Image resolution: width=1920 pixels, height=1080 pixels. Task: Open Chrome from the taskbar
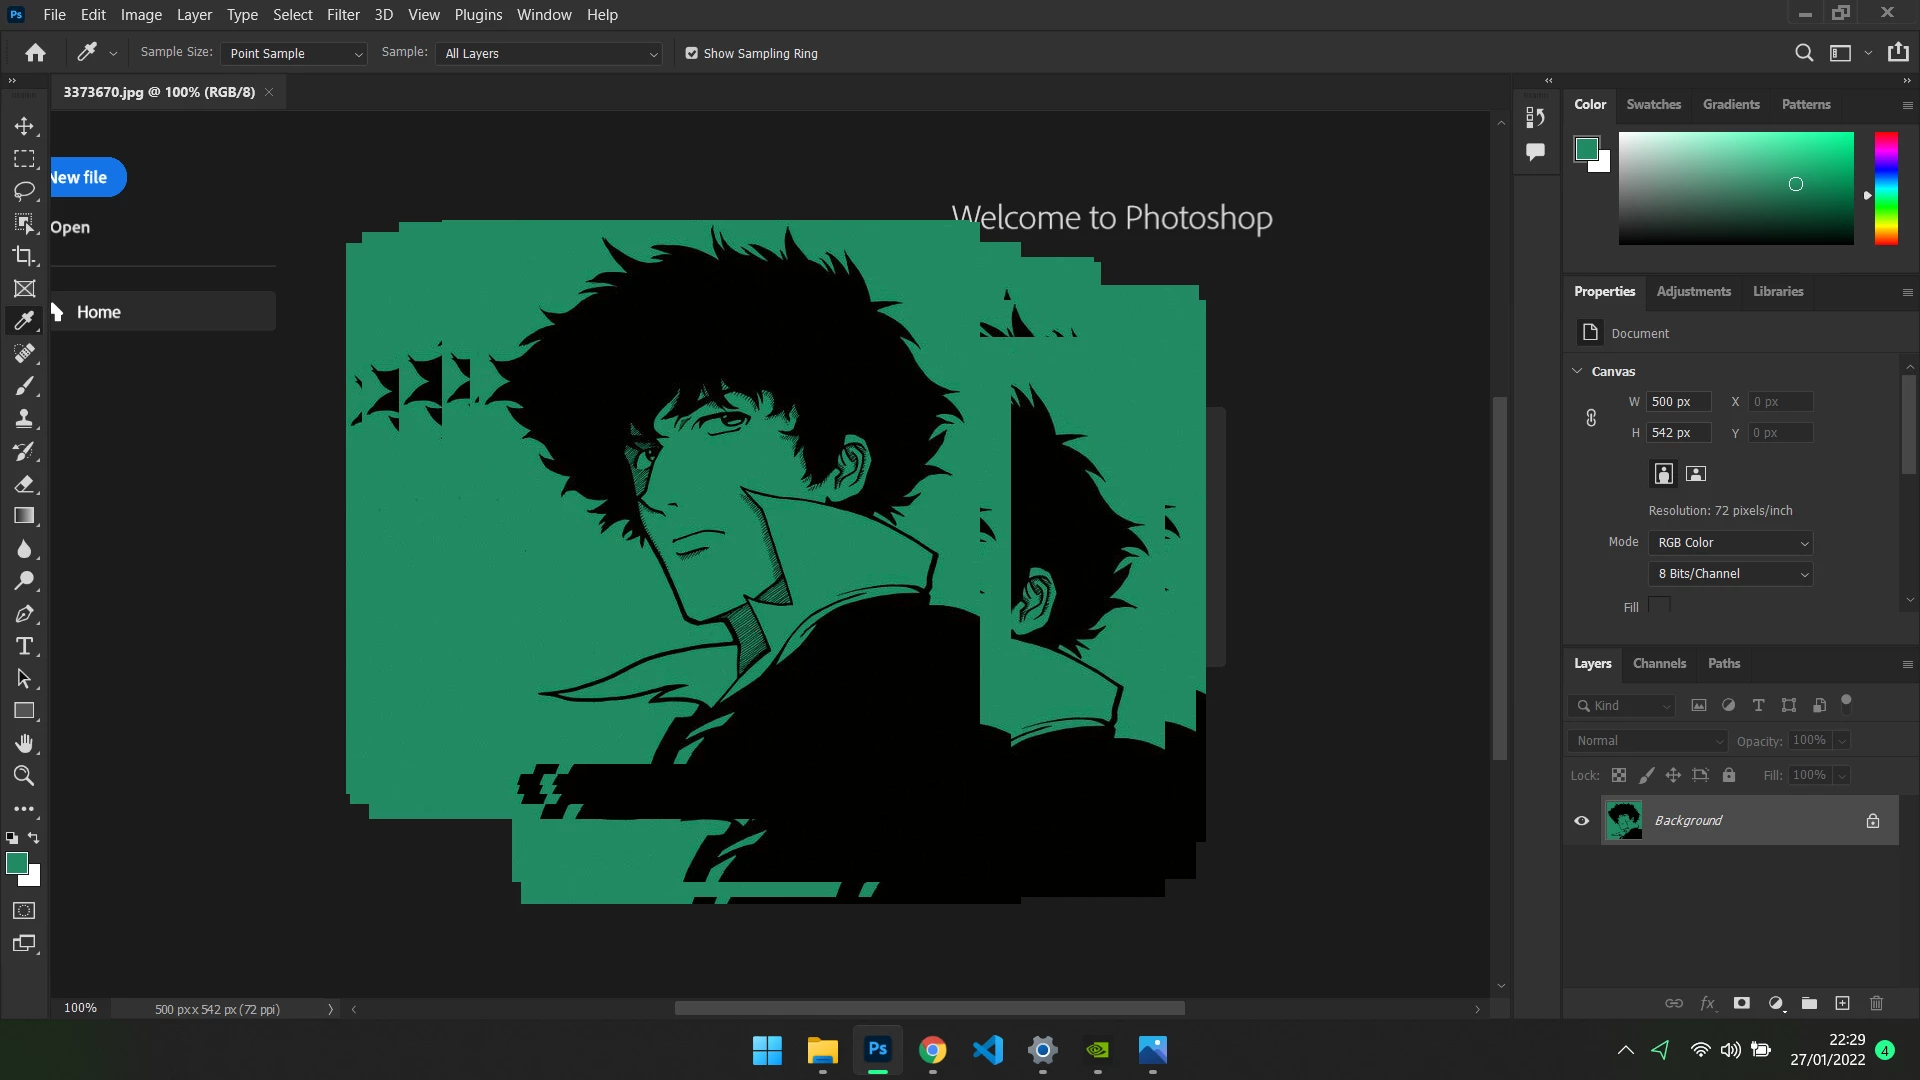932,1050
